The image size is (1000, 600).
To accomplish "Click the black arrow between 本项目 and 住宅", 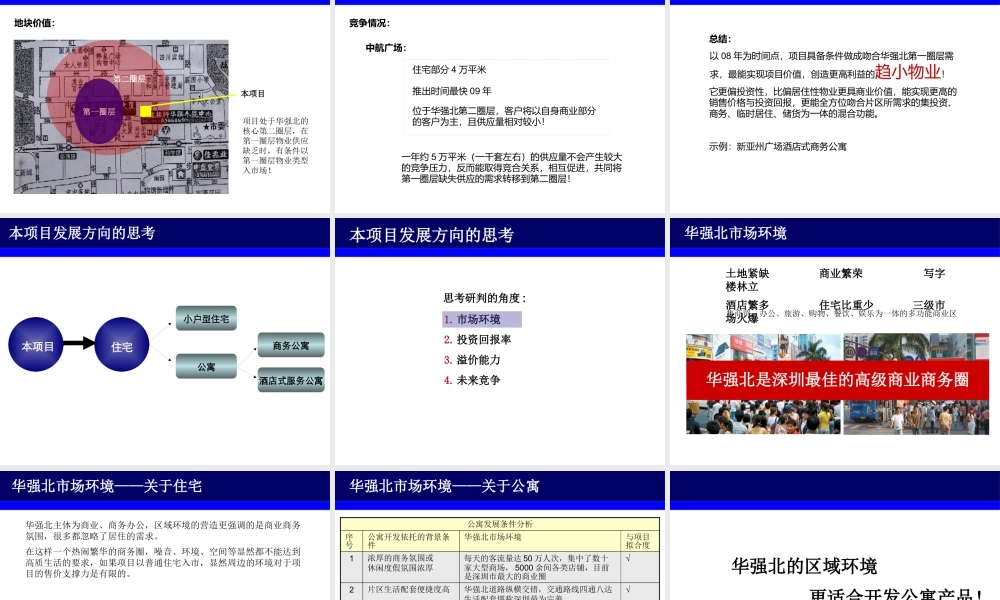I will pyautogui.click(x=79, y=344).
